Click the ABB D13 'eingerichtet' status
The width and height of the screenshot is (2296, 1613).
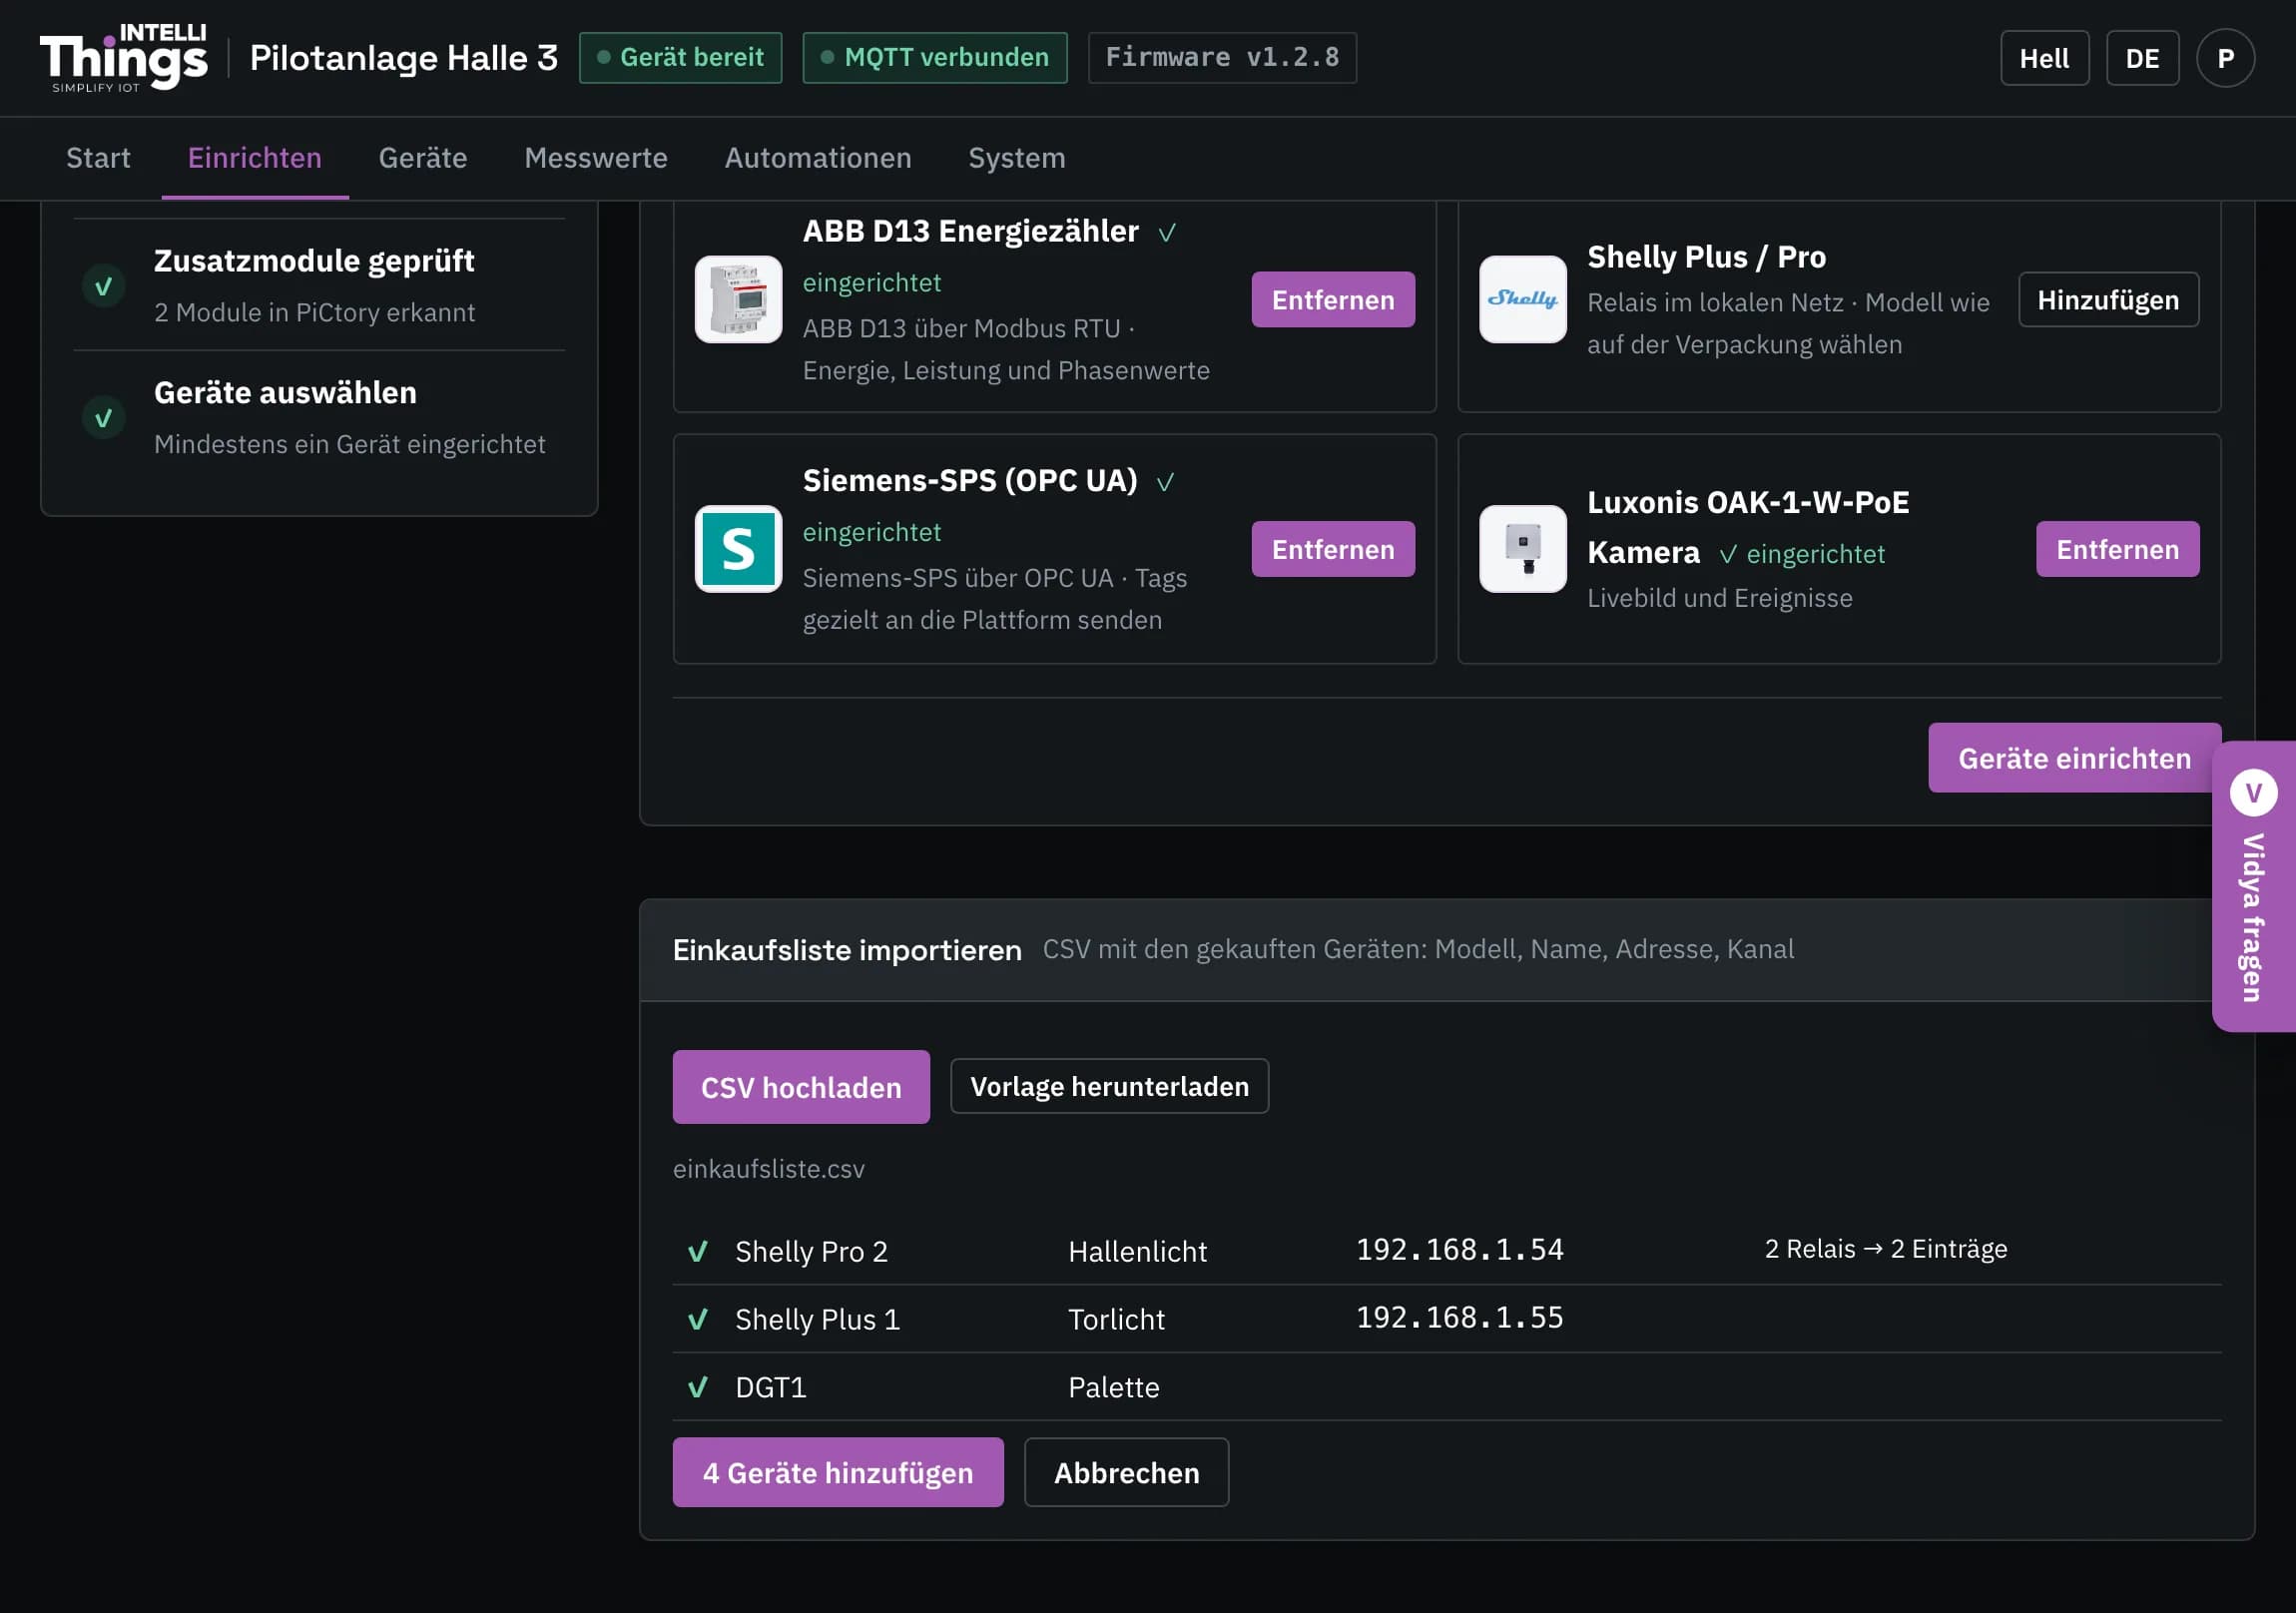click(x=871, y=283)
